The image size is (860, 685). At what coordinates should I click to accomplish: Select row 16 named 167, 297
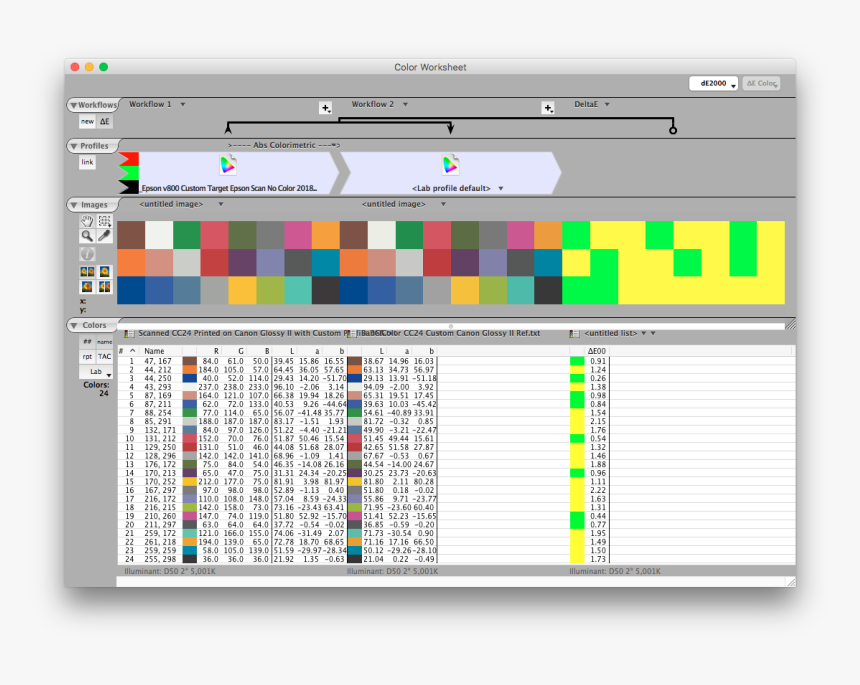click(456, 490)
